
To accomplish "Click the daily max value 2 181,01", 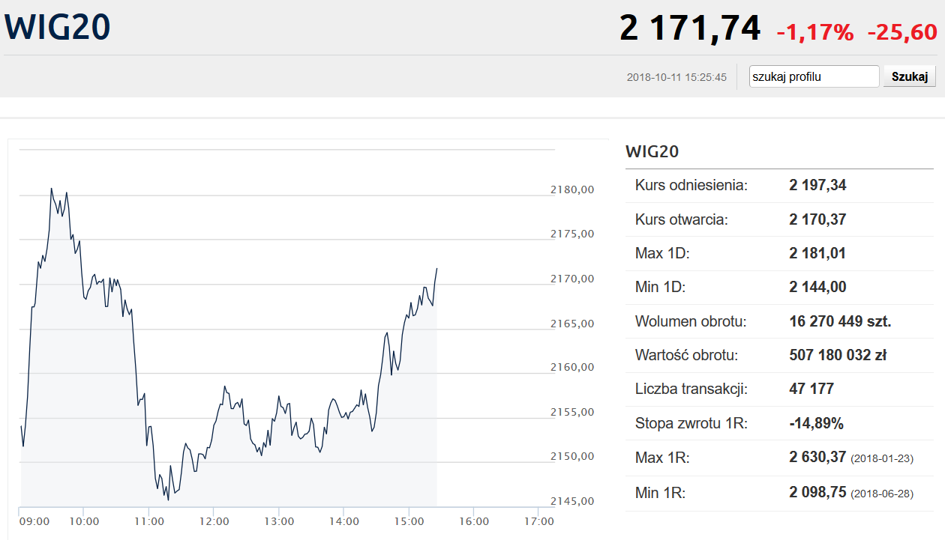I will coord(817,253).
